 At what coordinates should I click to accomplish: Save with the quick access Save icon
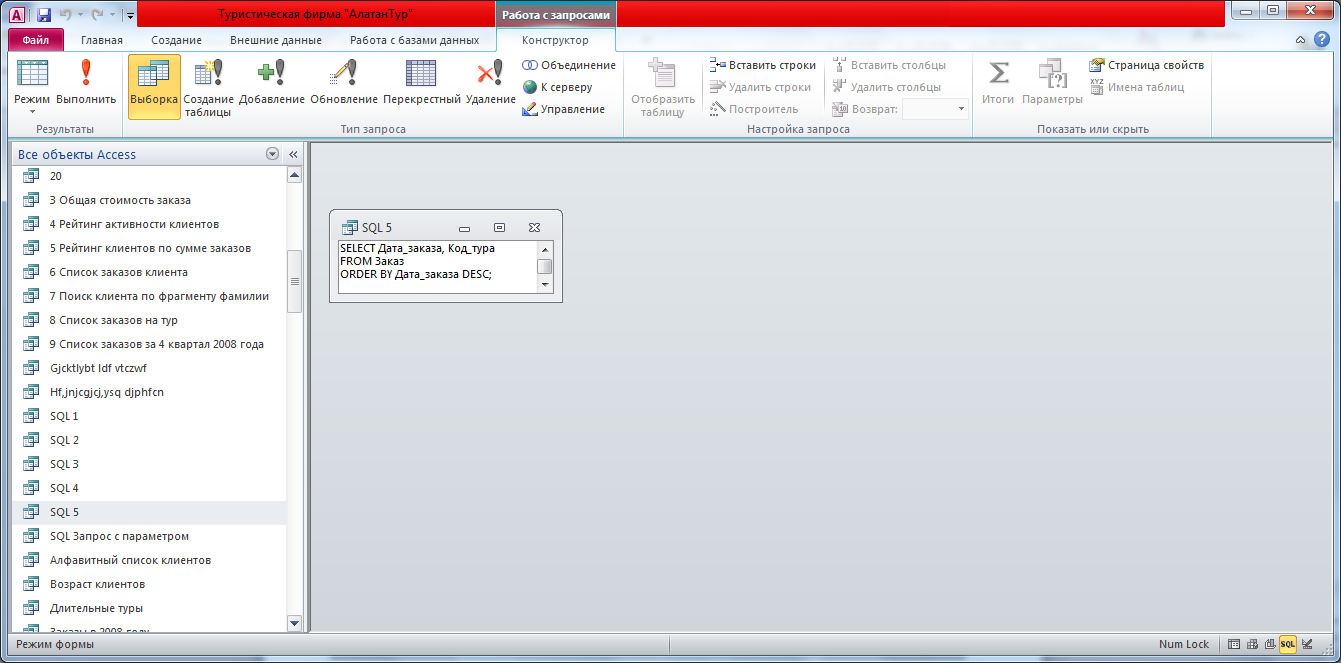pos(44,15)
